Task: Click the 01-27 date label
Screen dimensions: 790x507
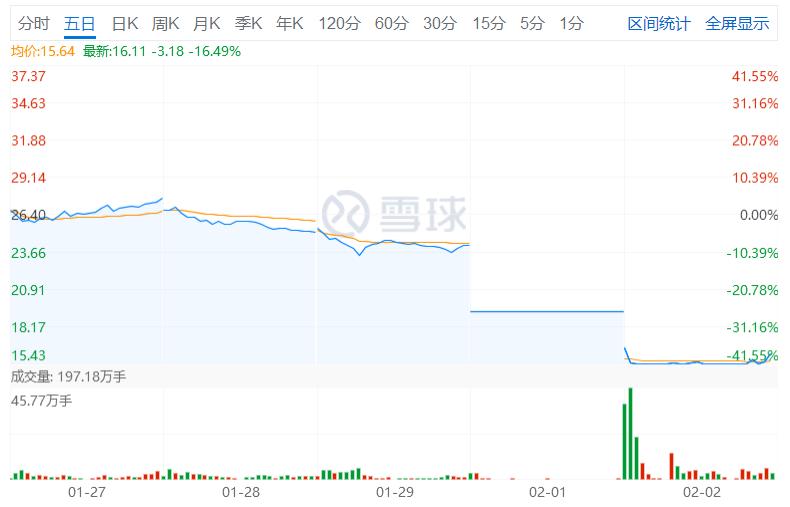Action: (x=87, y=492)
